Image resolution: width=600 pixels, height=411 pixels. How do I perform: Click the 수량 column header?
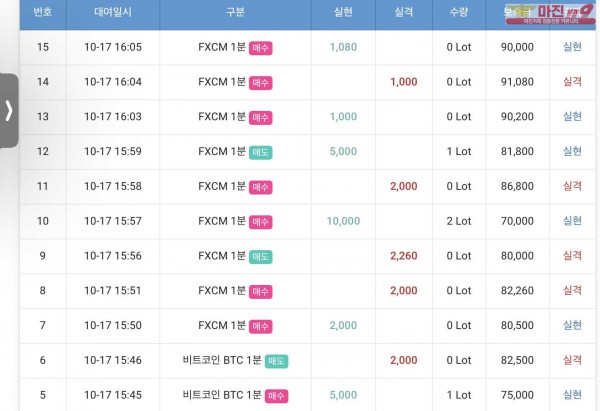pos(459,12)
